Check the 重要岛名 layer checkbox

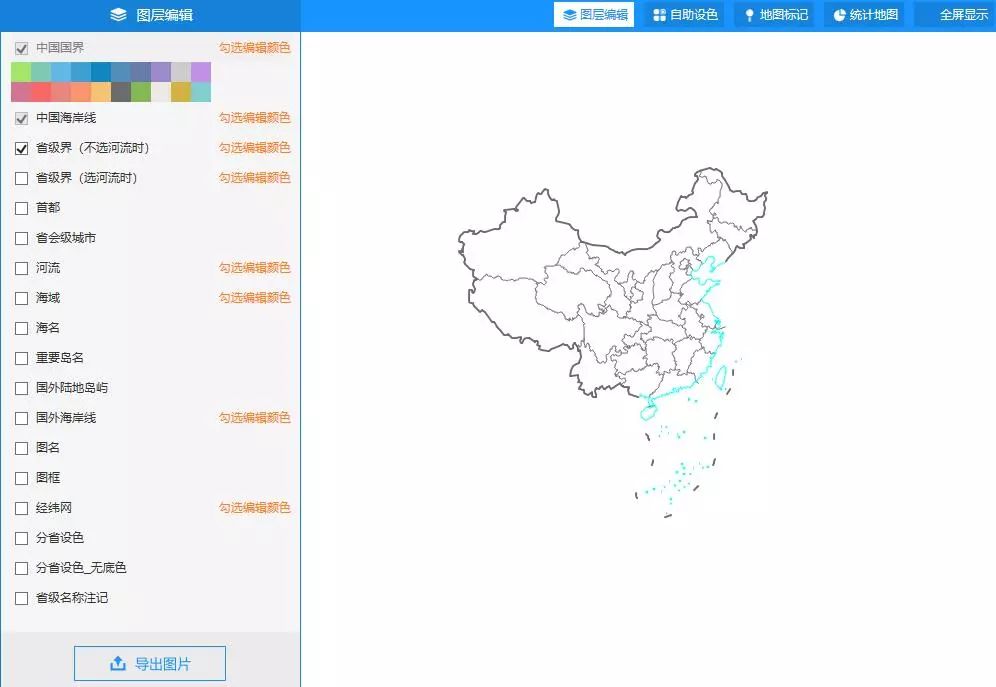[x=22, y=358]
